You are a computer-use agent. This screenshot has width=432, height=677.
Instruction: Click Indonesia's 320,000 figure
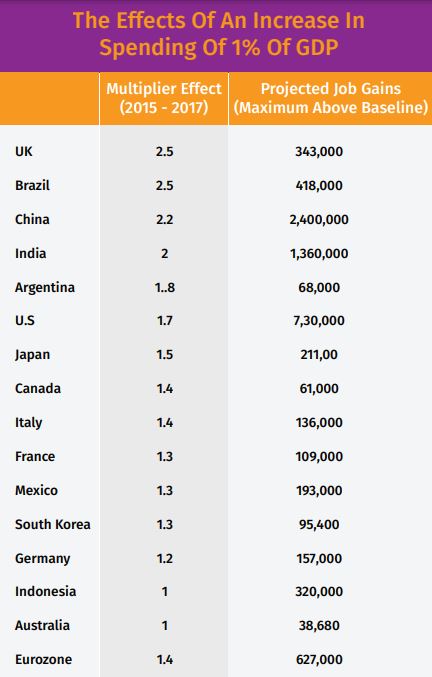click(319, 592)
